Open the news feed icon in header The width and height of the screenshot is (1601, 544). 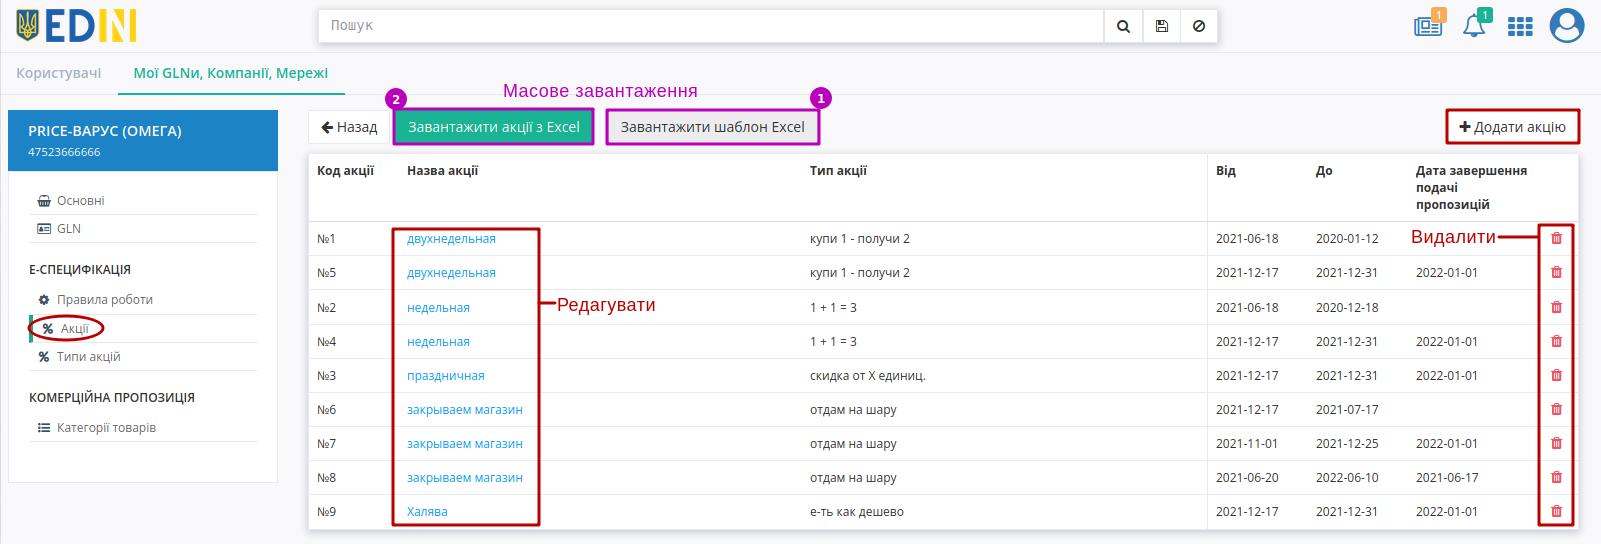point(1428,26)
